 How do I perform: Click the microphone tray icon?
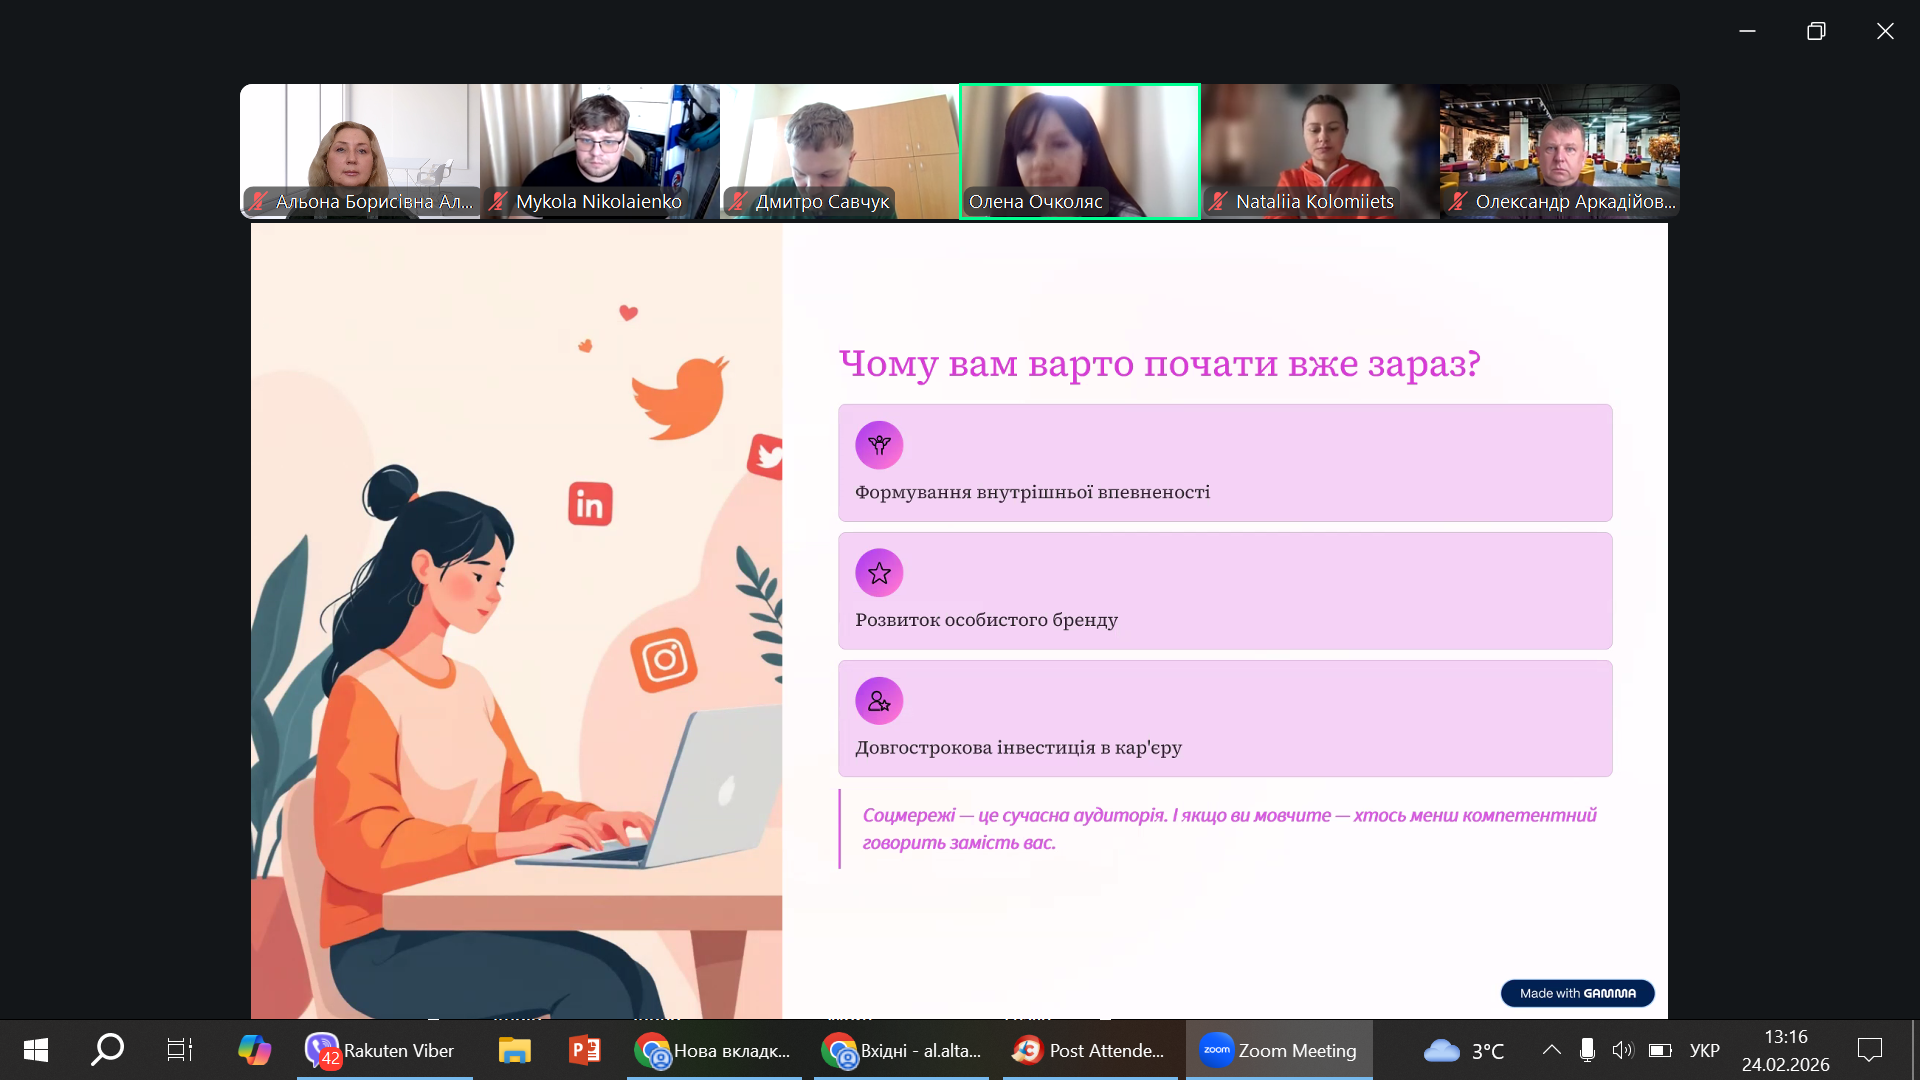pyautogui.click(x=1587, y=1050)
